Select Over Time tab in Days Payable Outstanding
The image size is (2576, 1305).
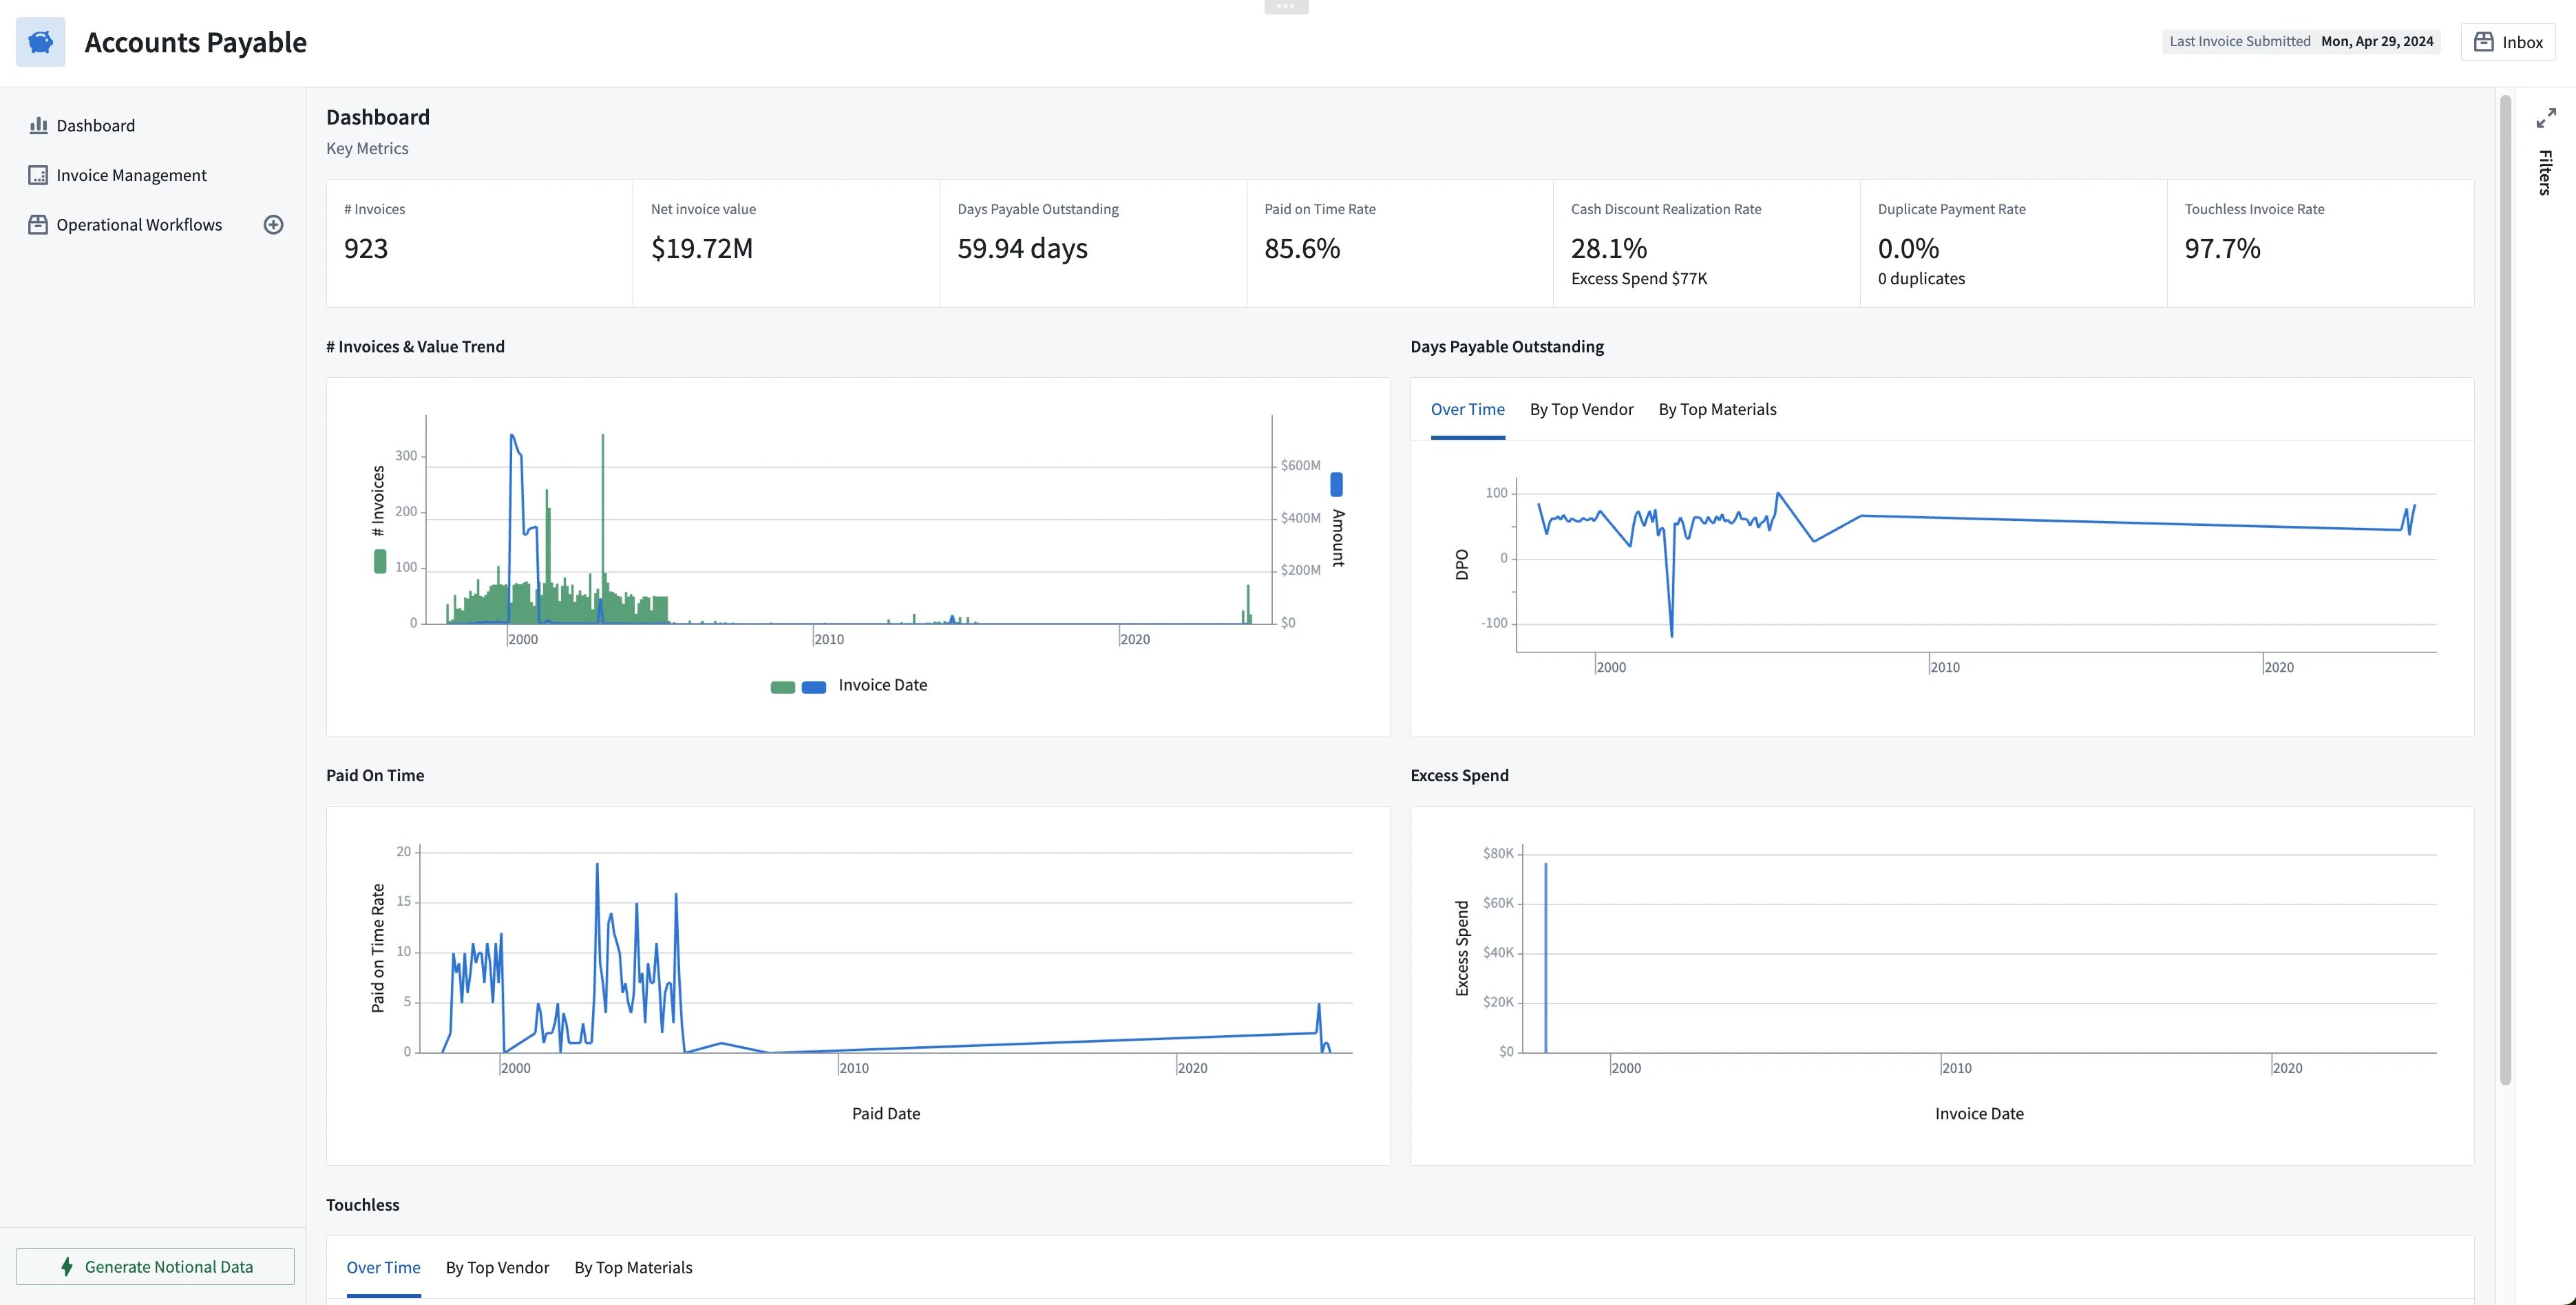1467,409
